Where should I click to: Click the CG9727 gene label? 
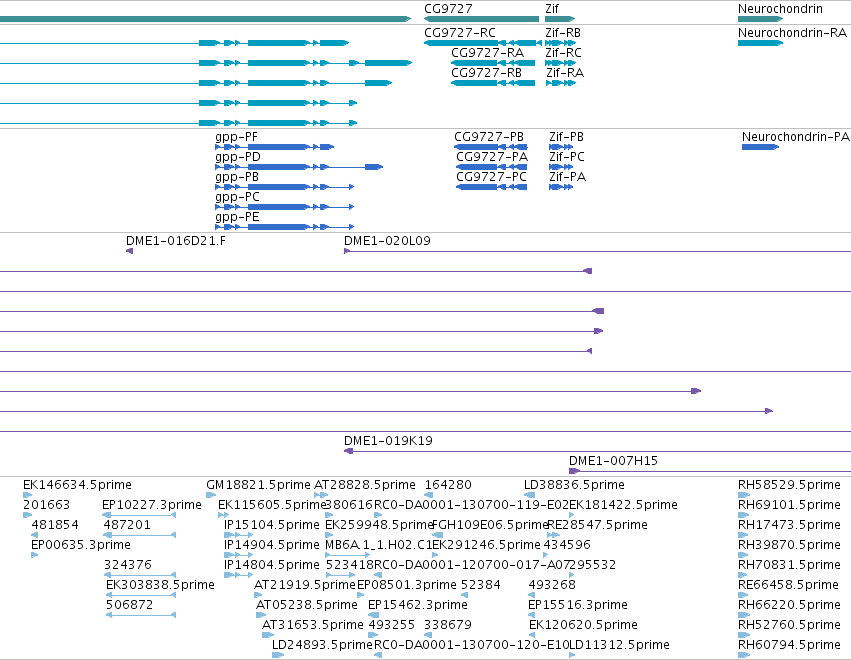click(x=448, y=9)
